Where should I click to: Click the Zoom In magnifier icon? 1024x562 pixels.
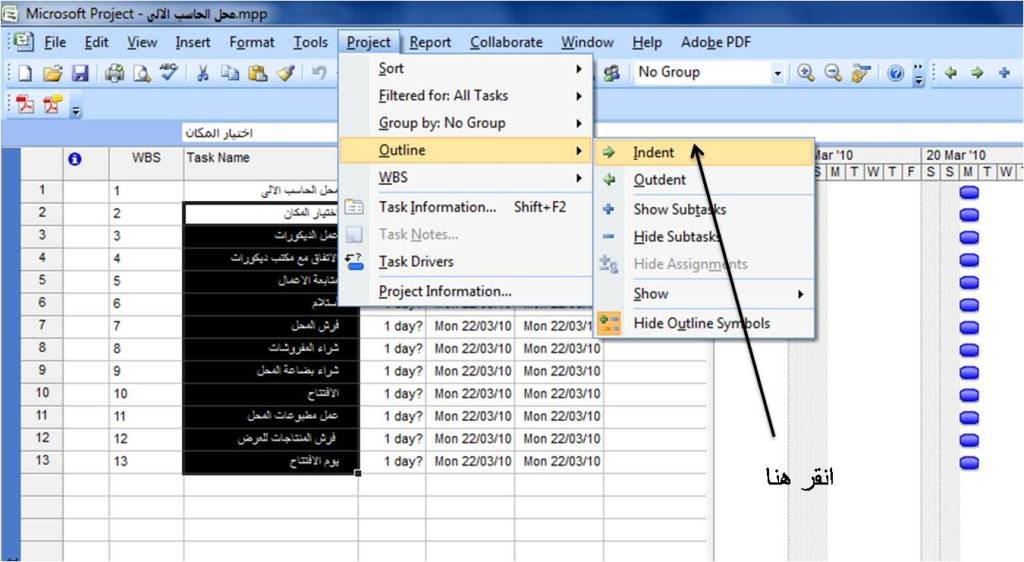pos(806,73)
